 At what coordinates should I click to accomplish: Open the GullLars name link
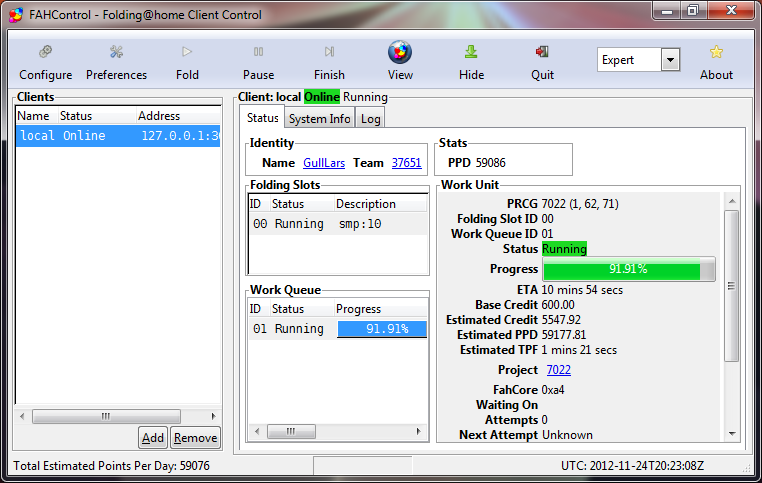(x=324, y=163)
